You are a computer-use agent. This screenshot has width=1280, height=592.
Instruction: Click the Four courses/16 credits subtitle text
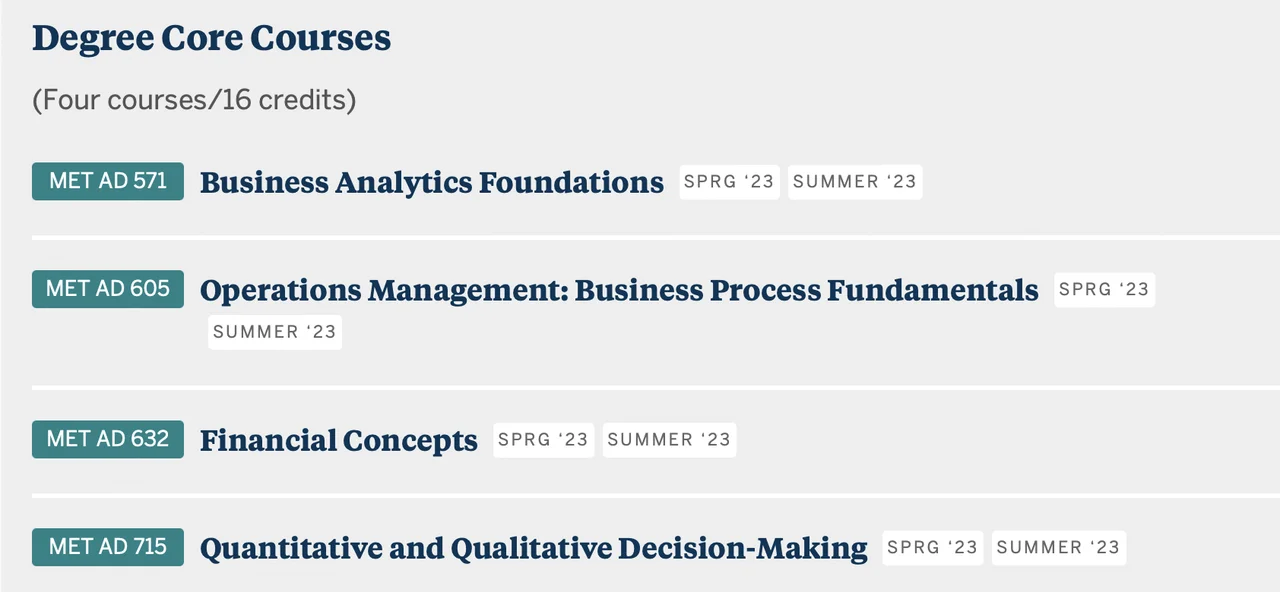click(194, 100)
